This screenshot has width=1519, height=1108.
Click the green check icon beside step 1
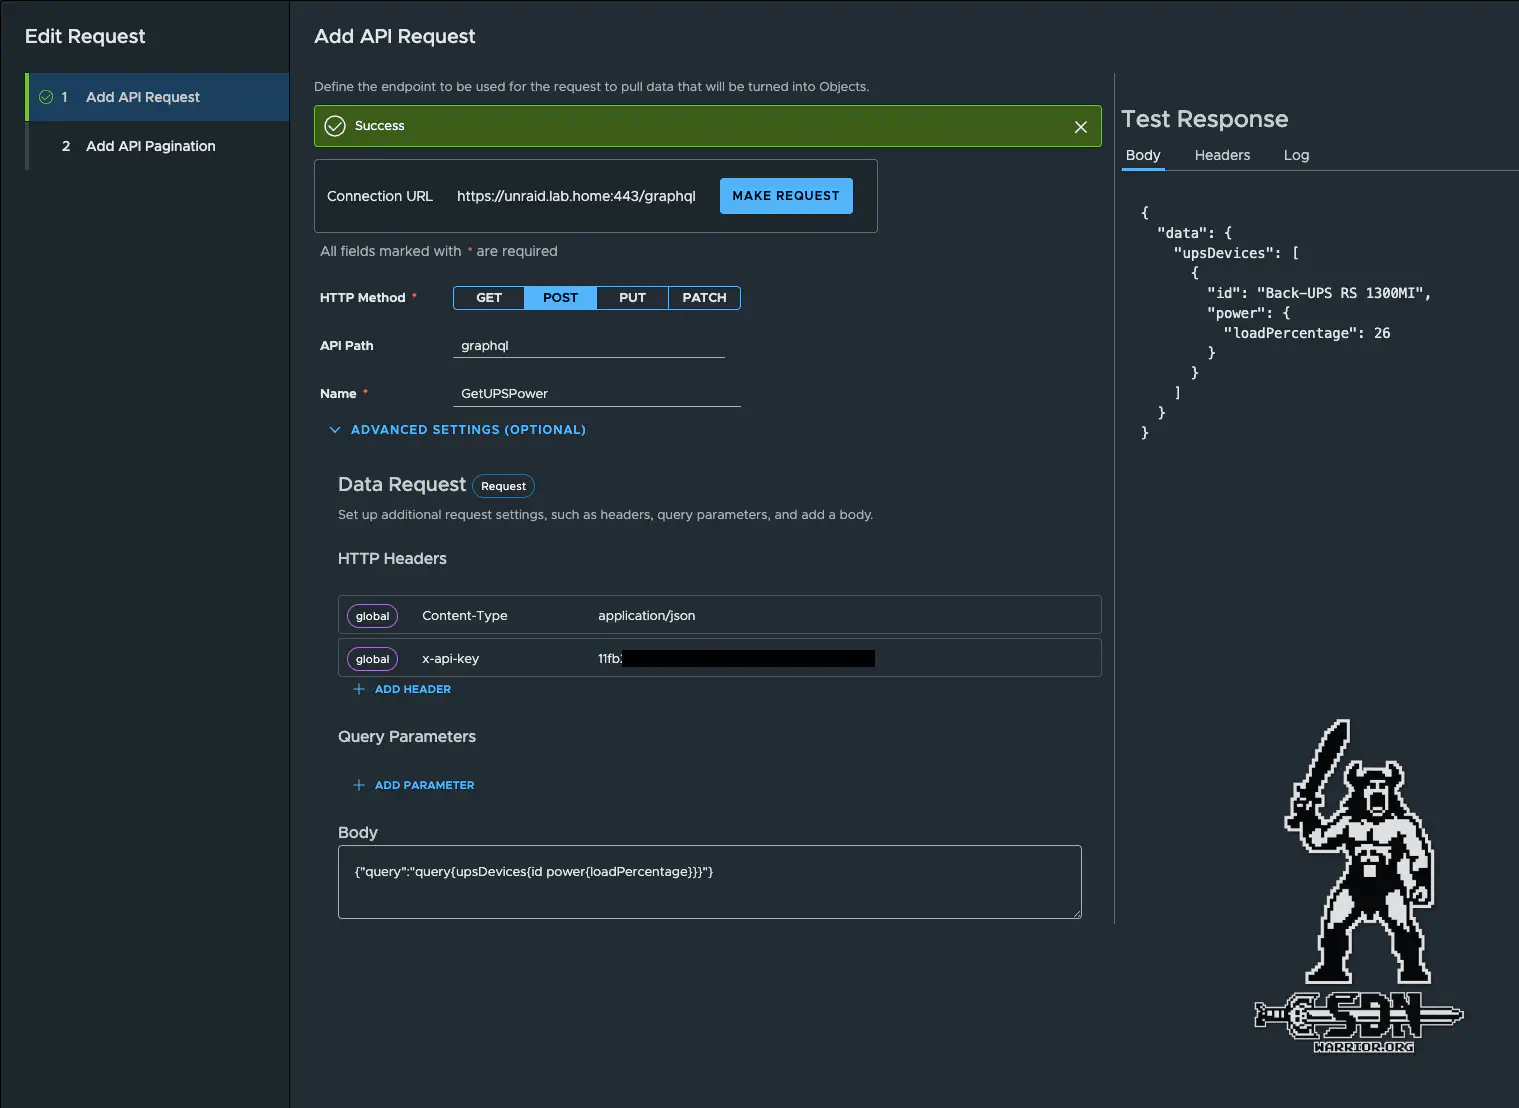click(45, 97)
